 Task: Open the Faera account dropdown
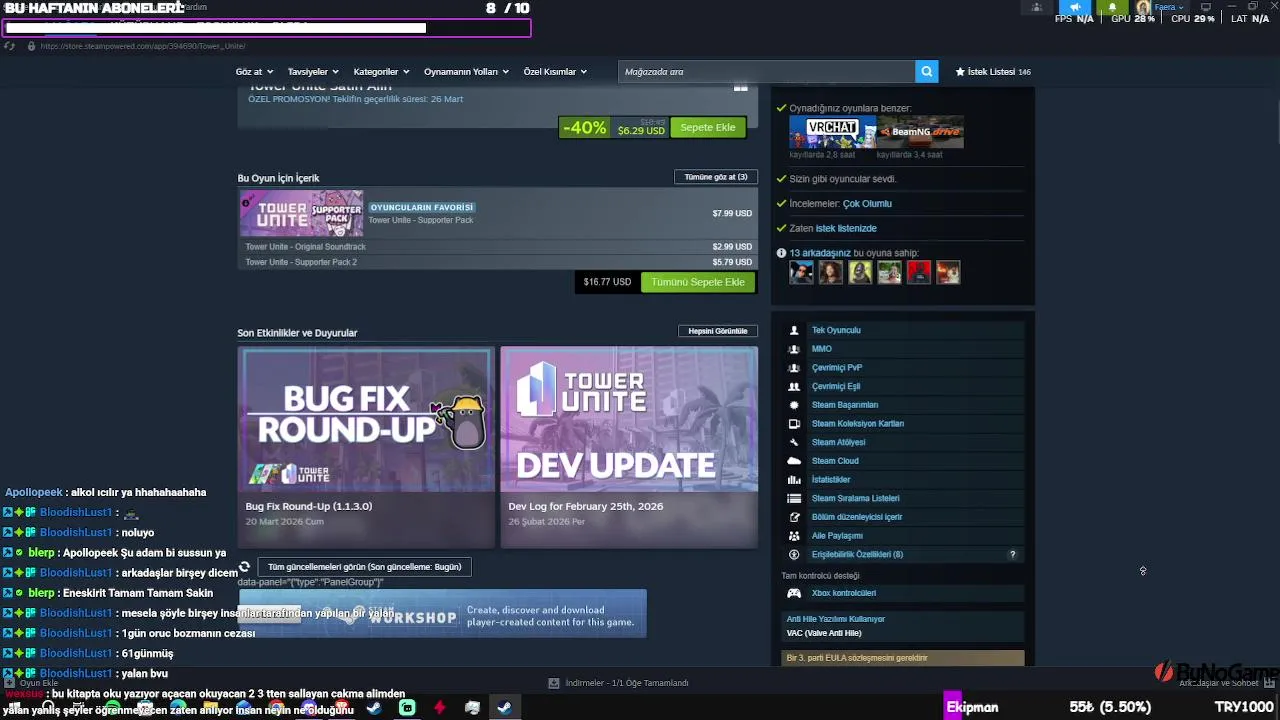pos(1169,7)
